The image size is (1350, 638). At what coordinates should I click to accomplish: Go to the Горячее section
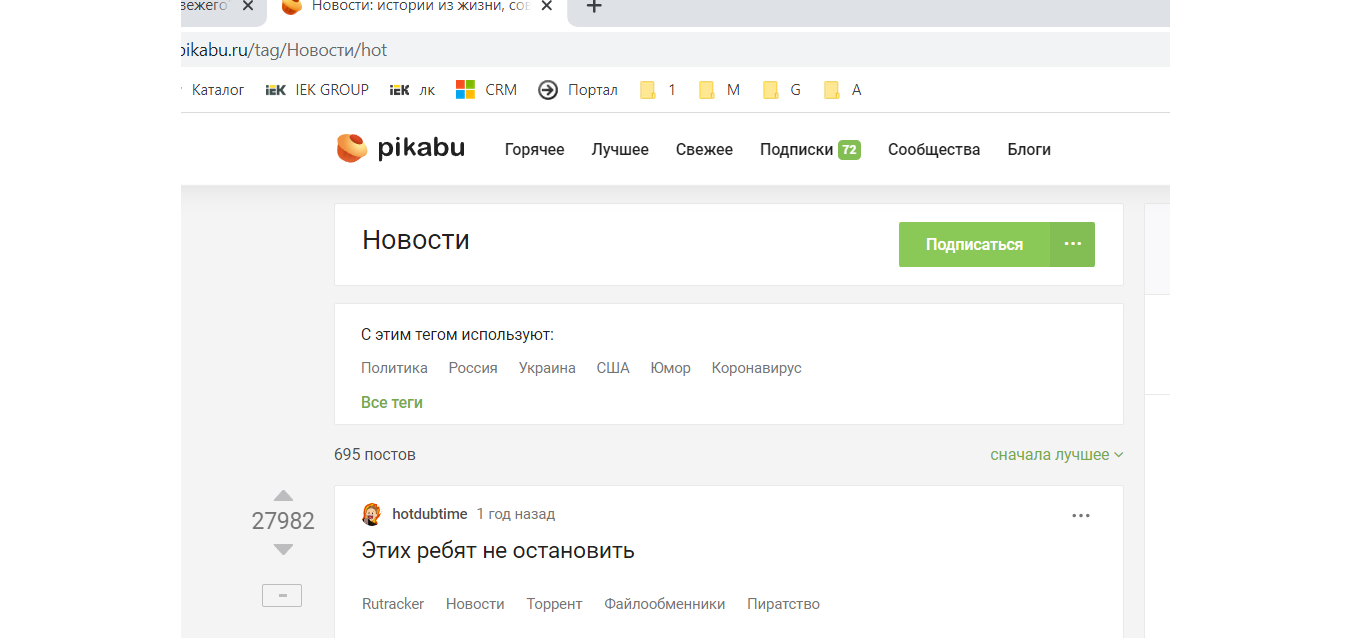[534, 149]
